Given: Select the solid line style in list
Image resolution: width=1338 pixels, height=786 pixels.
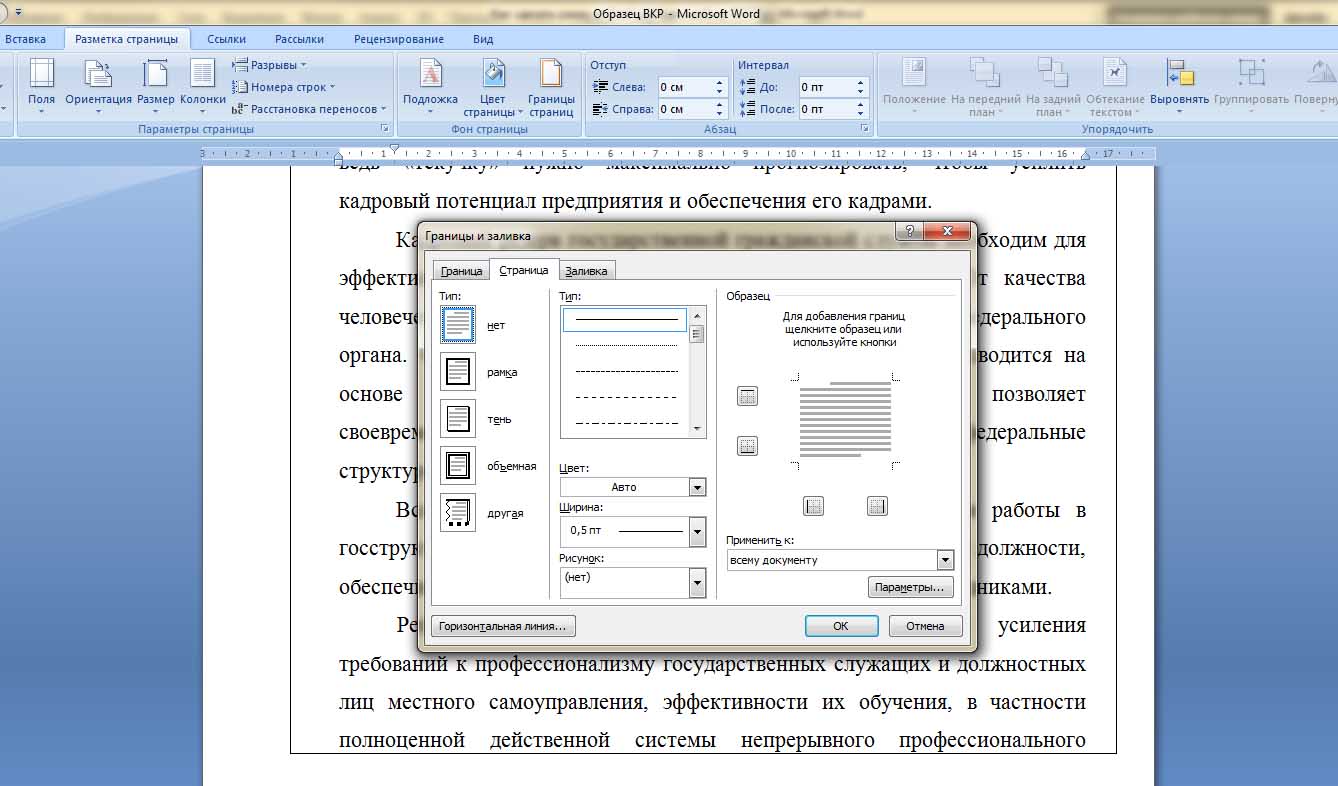Looking at the screenshot, I should point(625,320).
